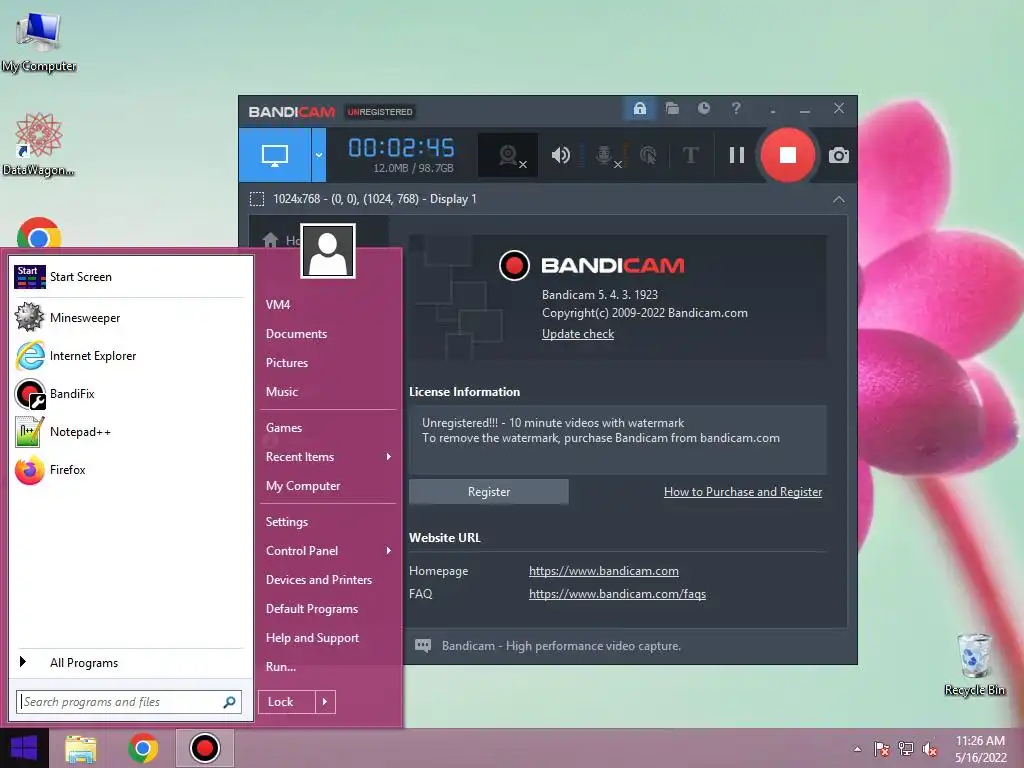Open My Computer from start menu
The height and width of the screenshot is (768, 1024).
coord(303,486)
